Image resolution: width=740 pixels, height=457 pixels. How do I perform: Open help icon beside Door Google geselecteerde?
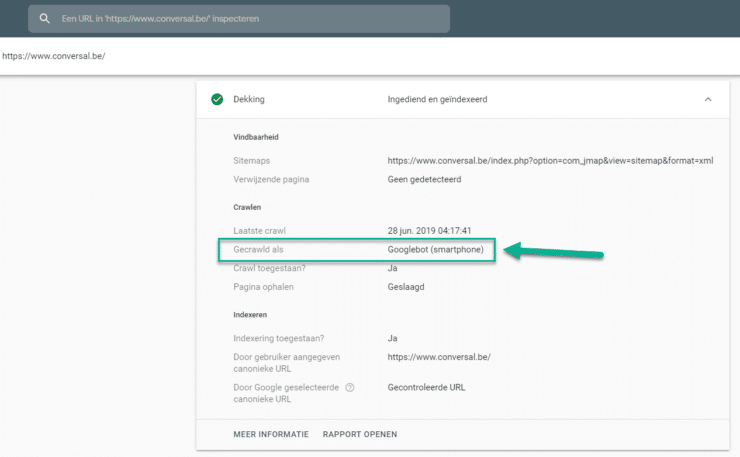(349, 387)
